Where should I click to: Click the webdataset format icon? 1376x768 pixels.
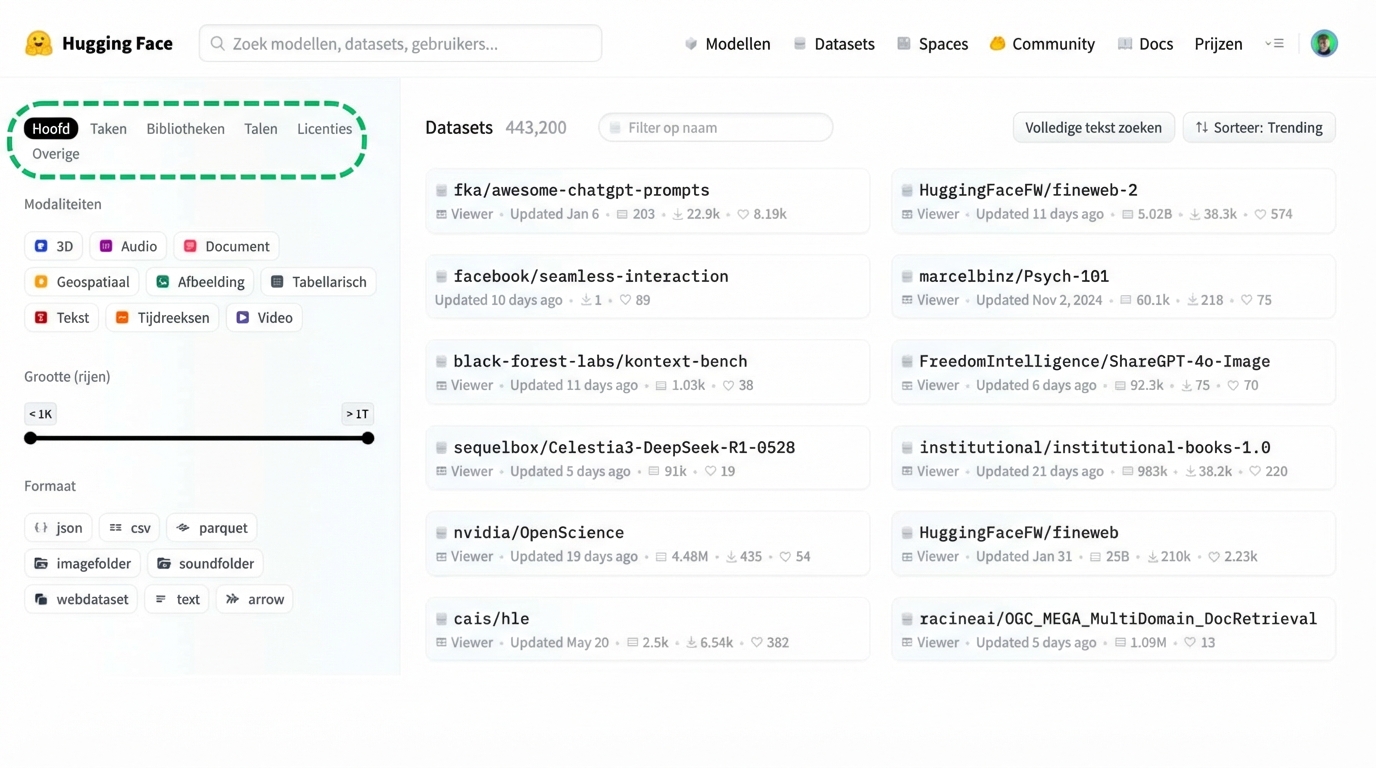[x=41, y=600]
